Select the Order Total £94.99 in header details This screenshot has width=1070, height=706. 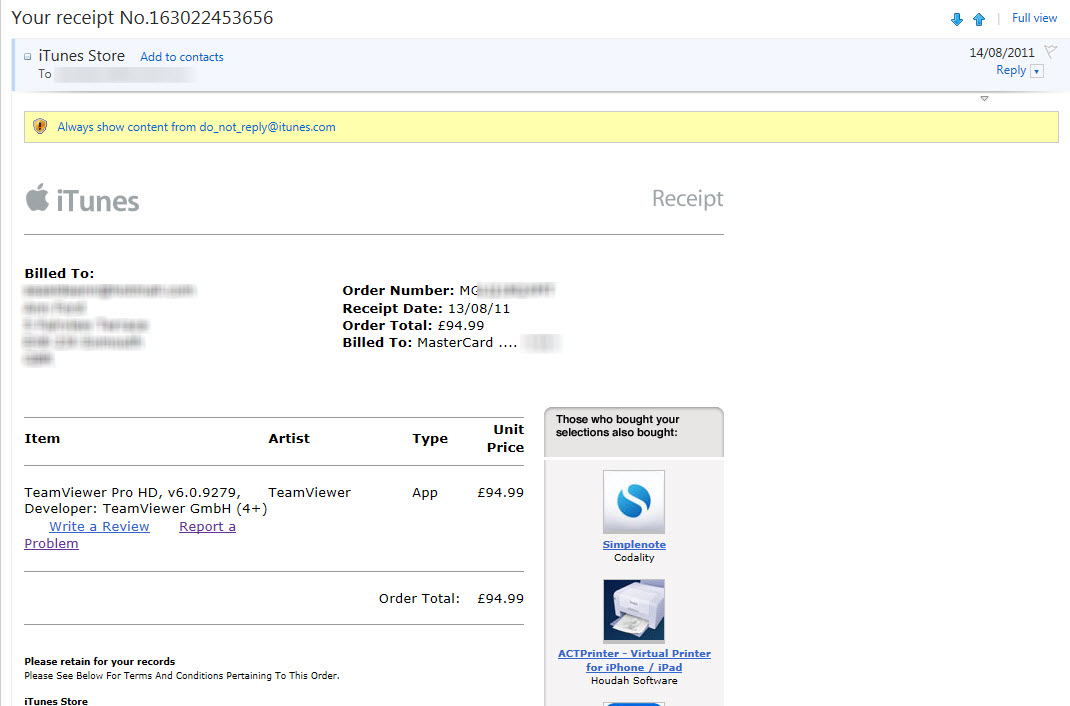(414, 325)
